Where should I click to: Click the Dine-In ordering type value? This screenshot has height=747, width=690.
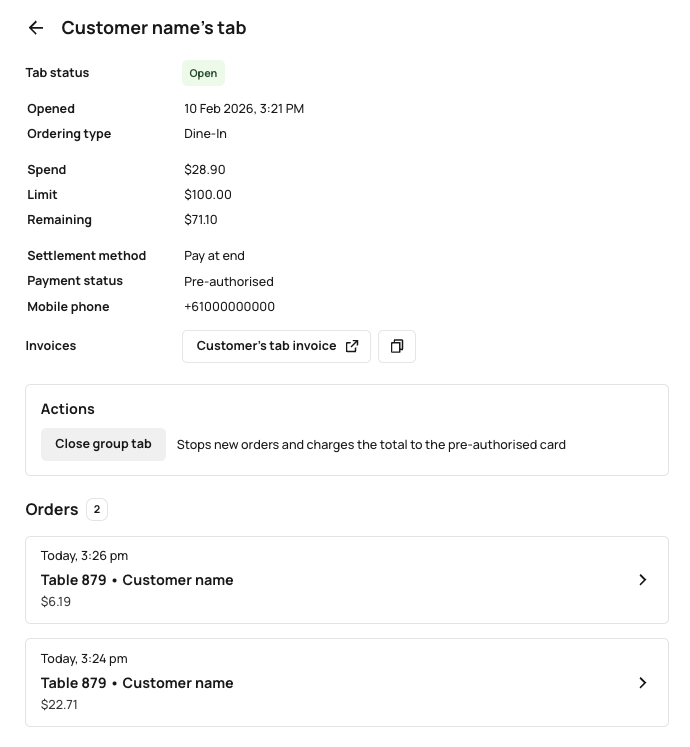205,134
